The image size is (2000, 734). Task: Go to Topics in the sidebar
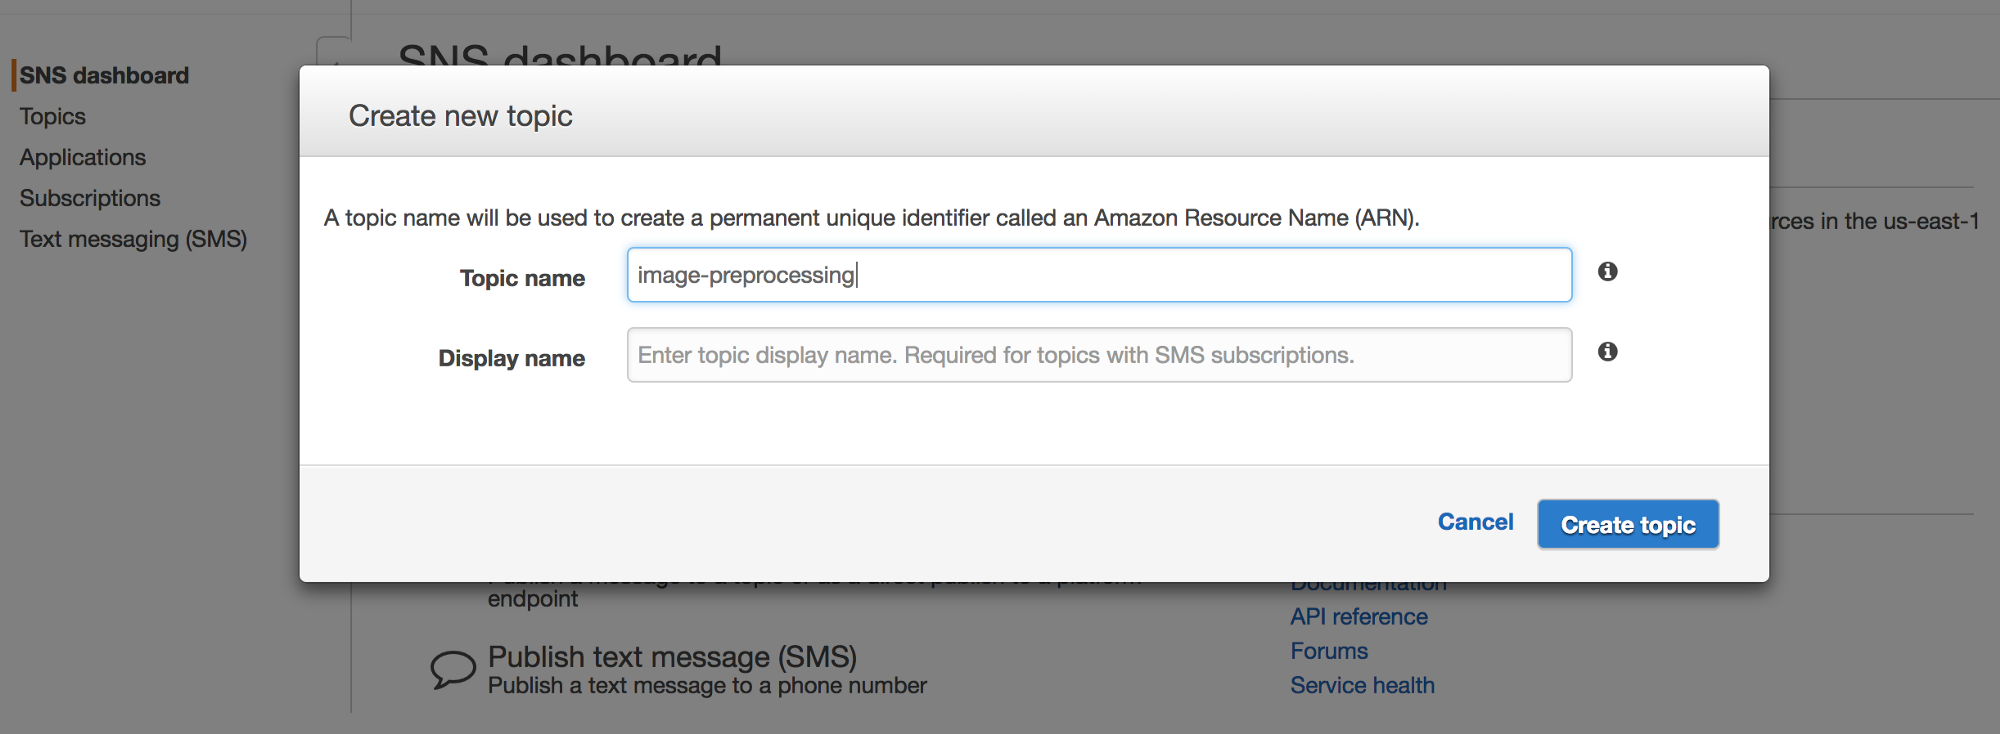point(53,117)
